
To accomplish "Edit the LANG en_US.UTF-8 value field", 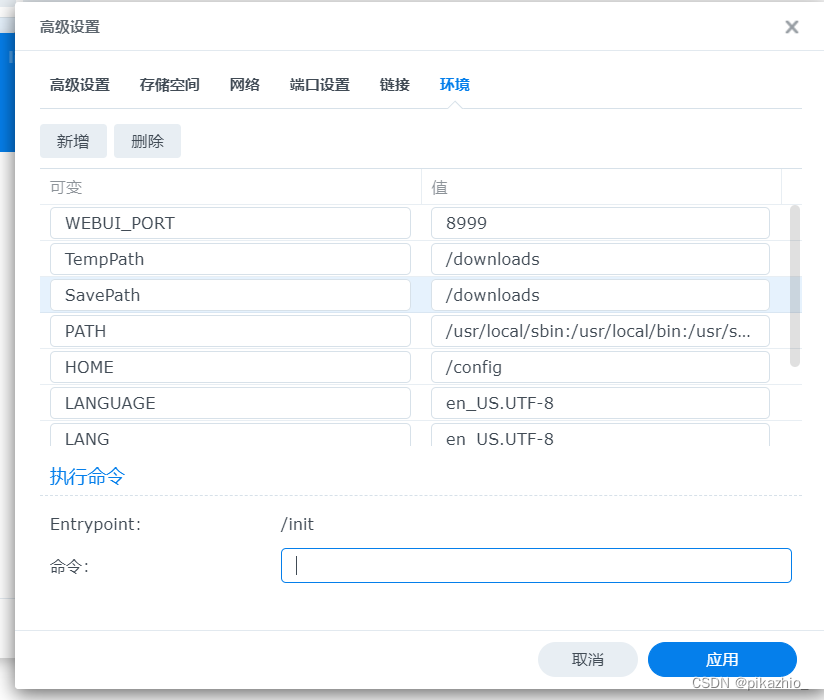I will tap(600, 435).
